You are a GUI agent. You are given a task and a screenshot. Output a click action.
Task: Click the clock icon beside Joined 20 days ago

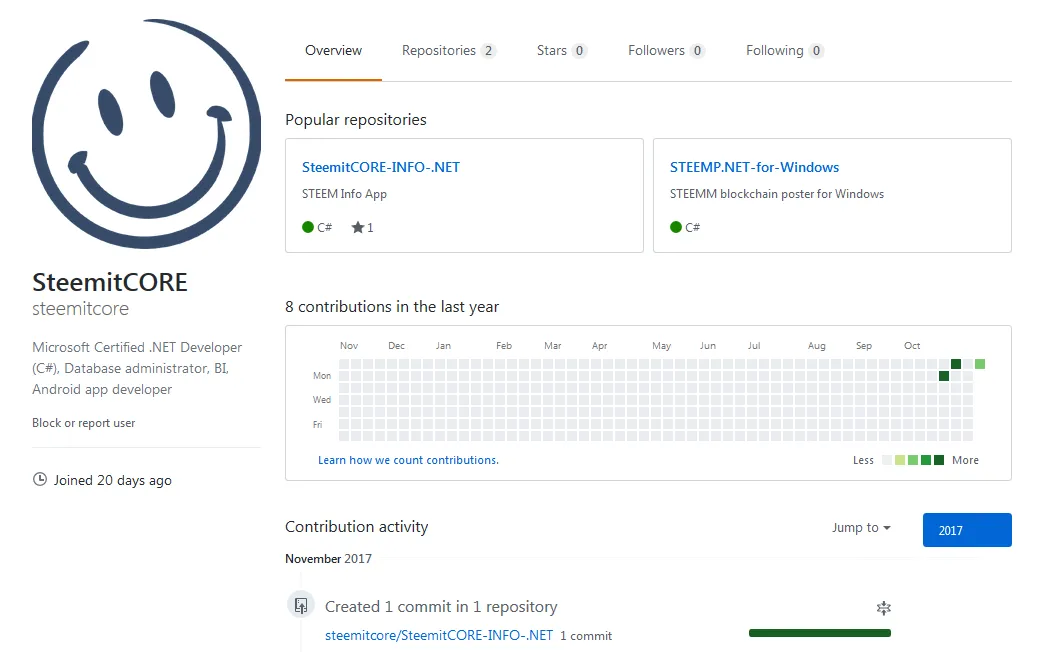click(x=40, y=479)
